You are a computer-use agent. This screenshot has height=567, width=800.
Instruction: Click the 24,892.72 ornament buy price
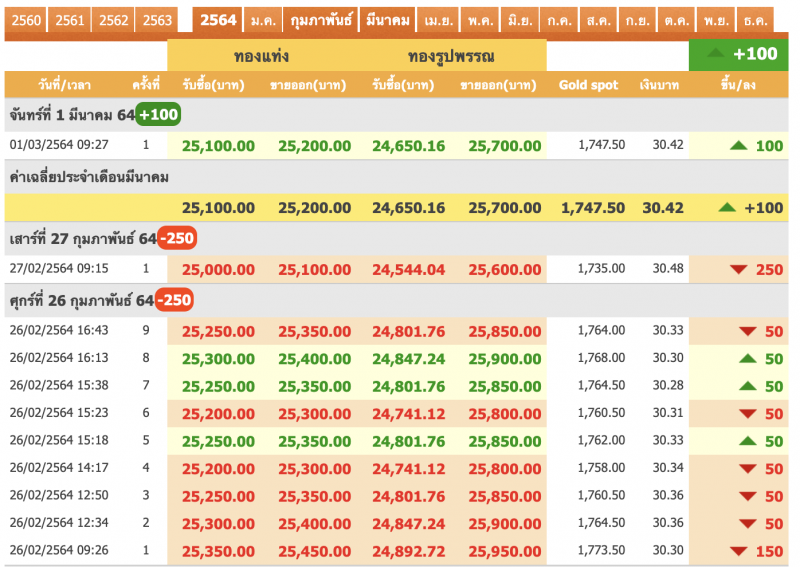tap(408, 552)
